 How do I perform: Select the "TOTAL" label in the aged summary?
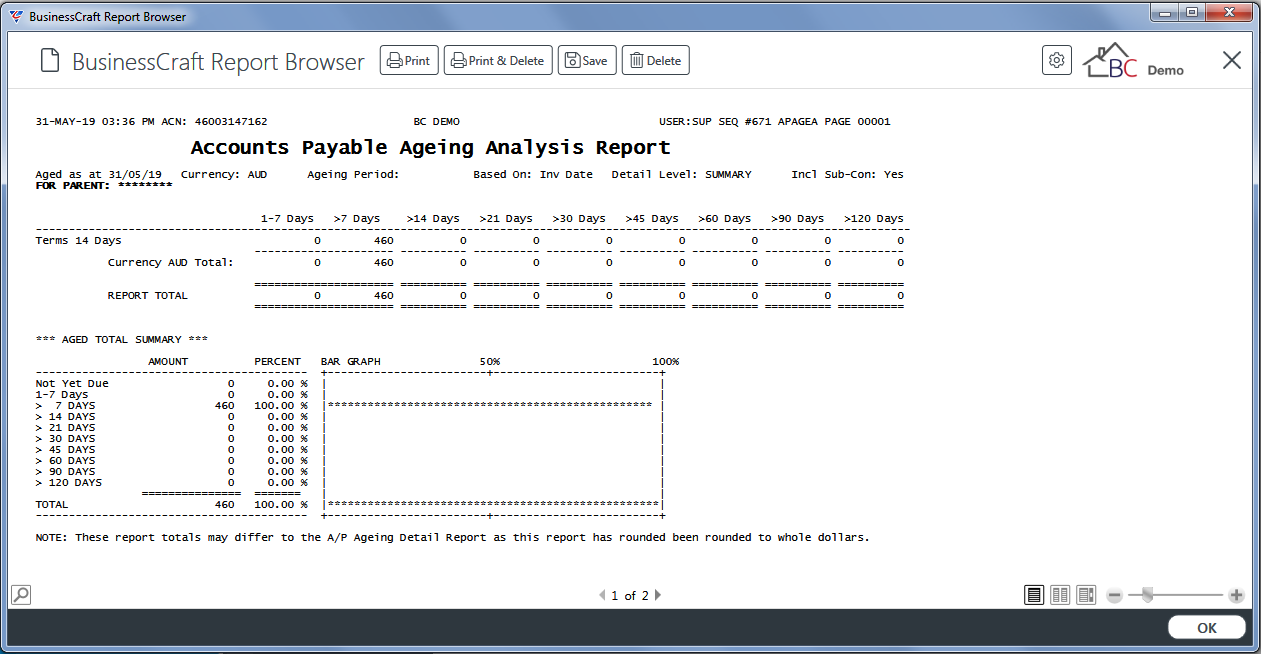click(x=52, y=505)
